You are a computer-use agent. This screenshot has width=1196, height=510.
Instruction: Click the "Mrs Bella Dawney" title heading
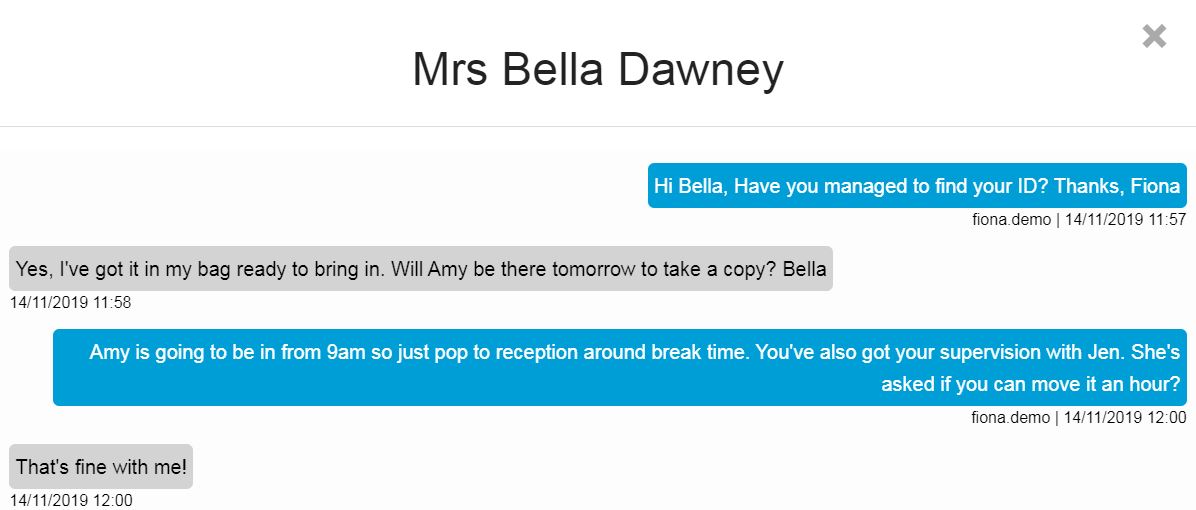(597, 70)
